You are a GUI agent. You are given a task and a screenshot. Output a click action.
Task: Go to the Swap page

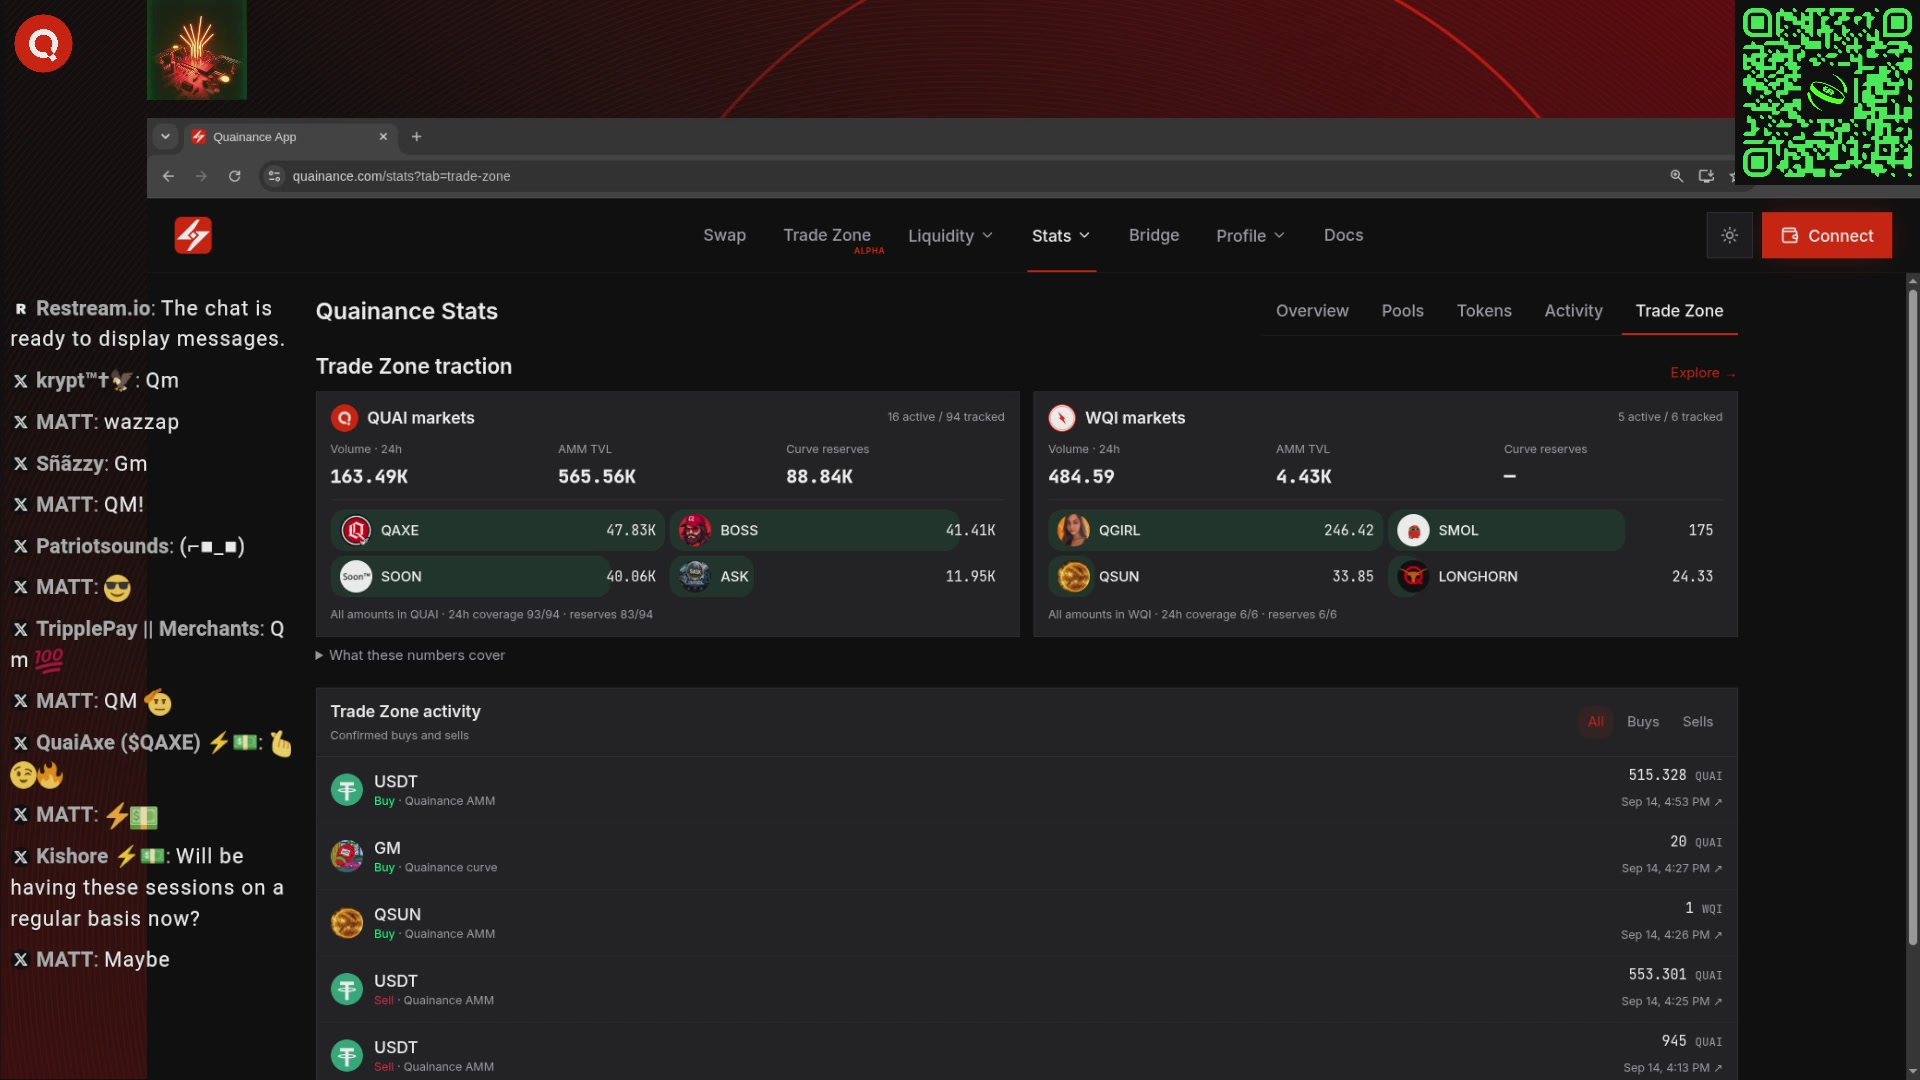[x=724, y=235]
